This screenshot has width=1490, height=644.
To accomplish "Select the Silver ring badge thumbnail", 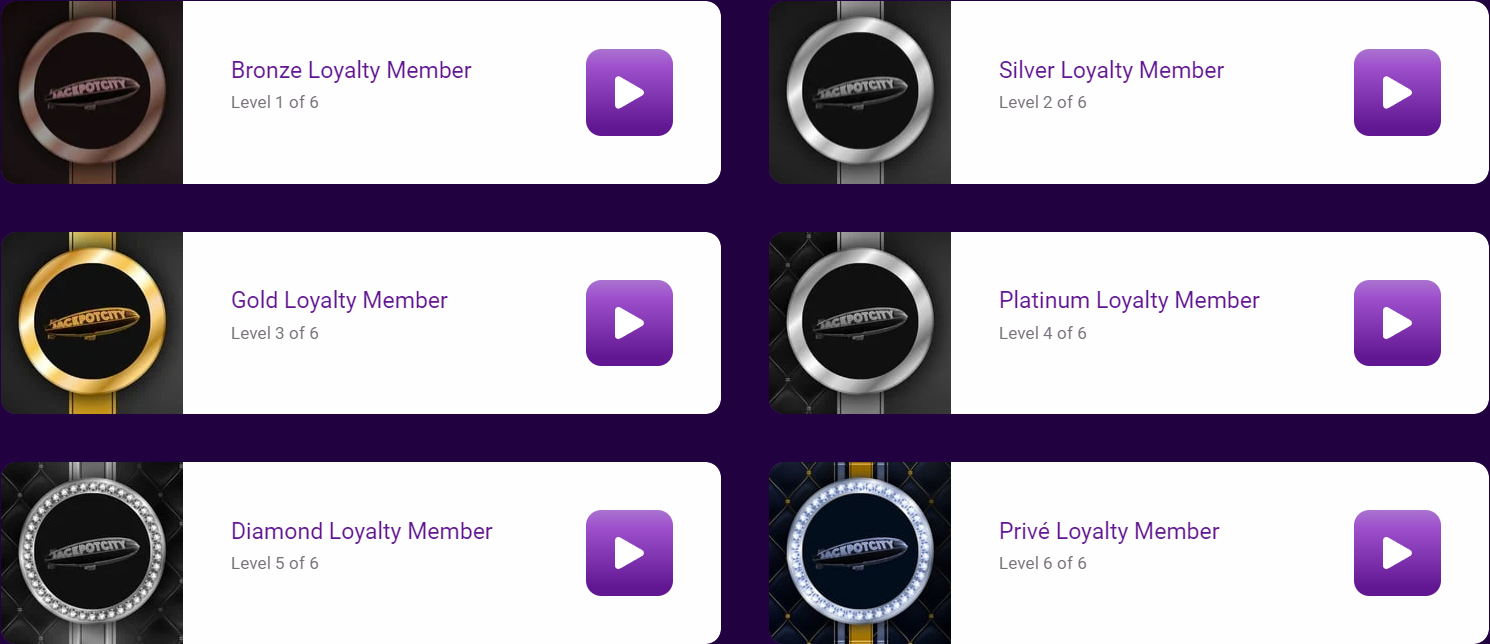I will point(860,92).
